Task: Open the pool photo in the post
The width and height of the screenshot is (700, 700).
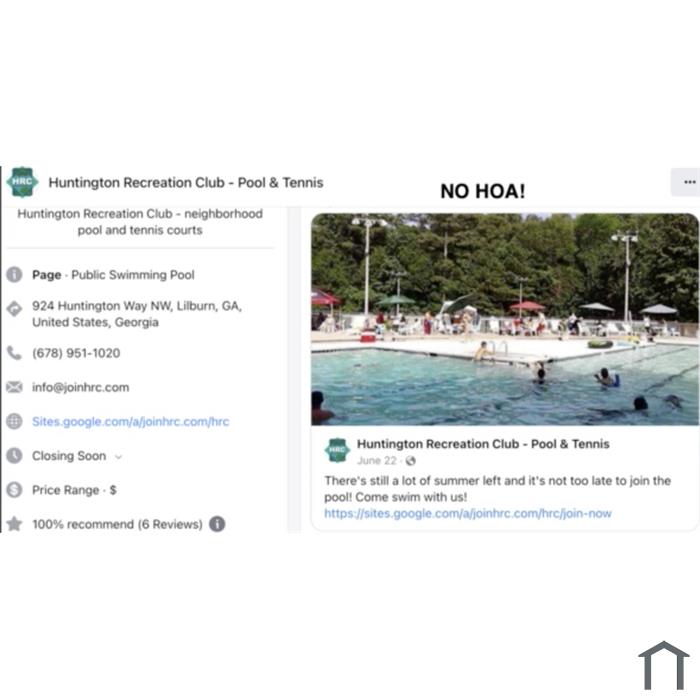Action: pyautogui.click(x=505, y=319)
